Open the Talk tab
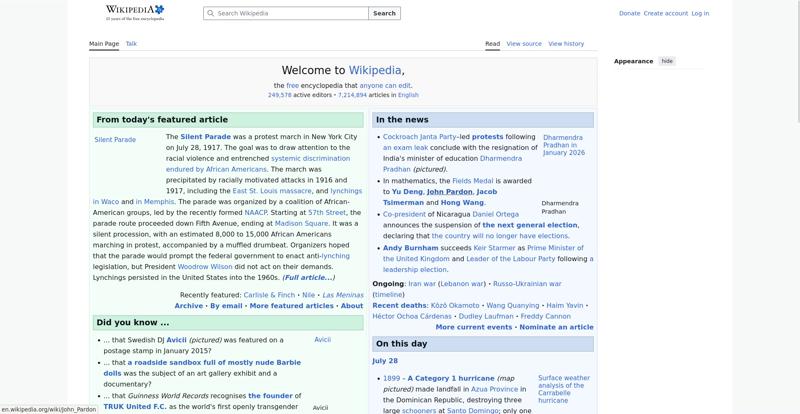 click(131, 44)
